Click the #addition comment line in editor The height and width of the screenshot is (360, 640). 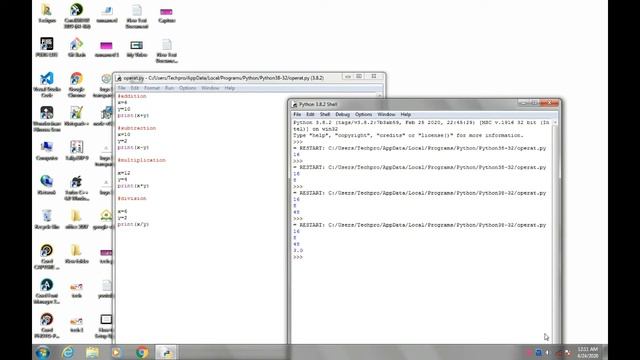[132, 96]
